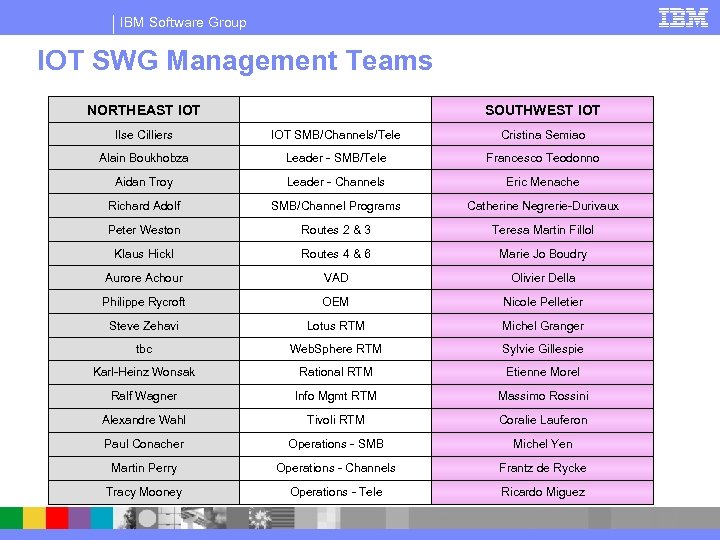Click the 'Karl-Heinz Wonsak' cell

(144, 372)
